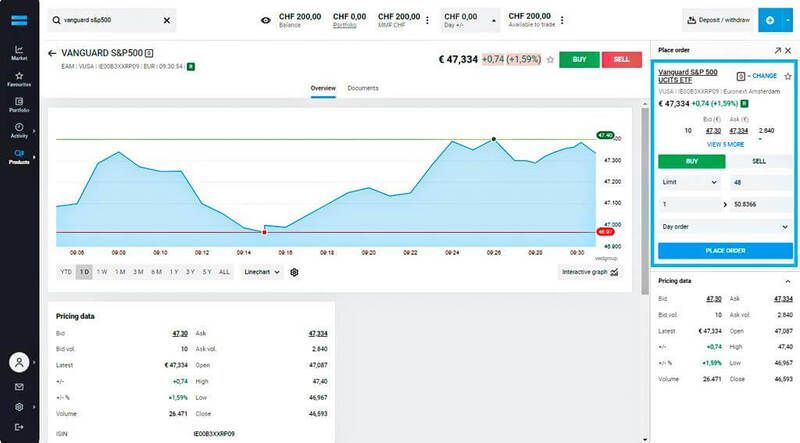The width and height of the screenshot is (800, 443).
Task: Go back with the left arrow
Action: [52, 53]
